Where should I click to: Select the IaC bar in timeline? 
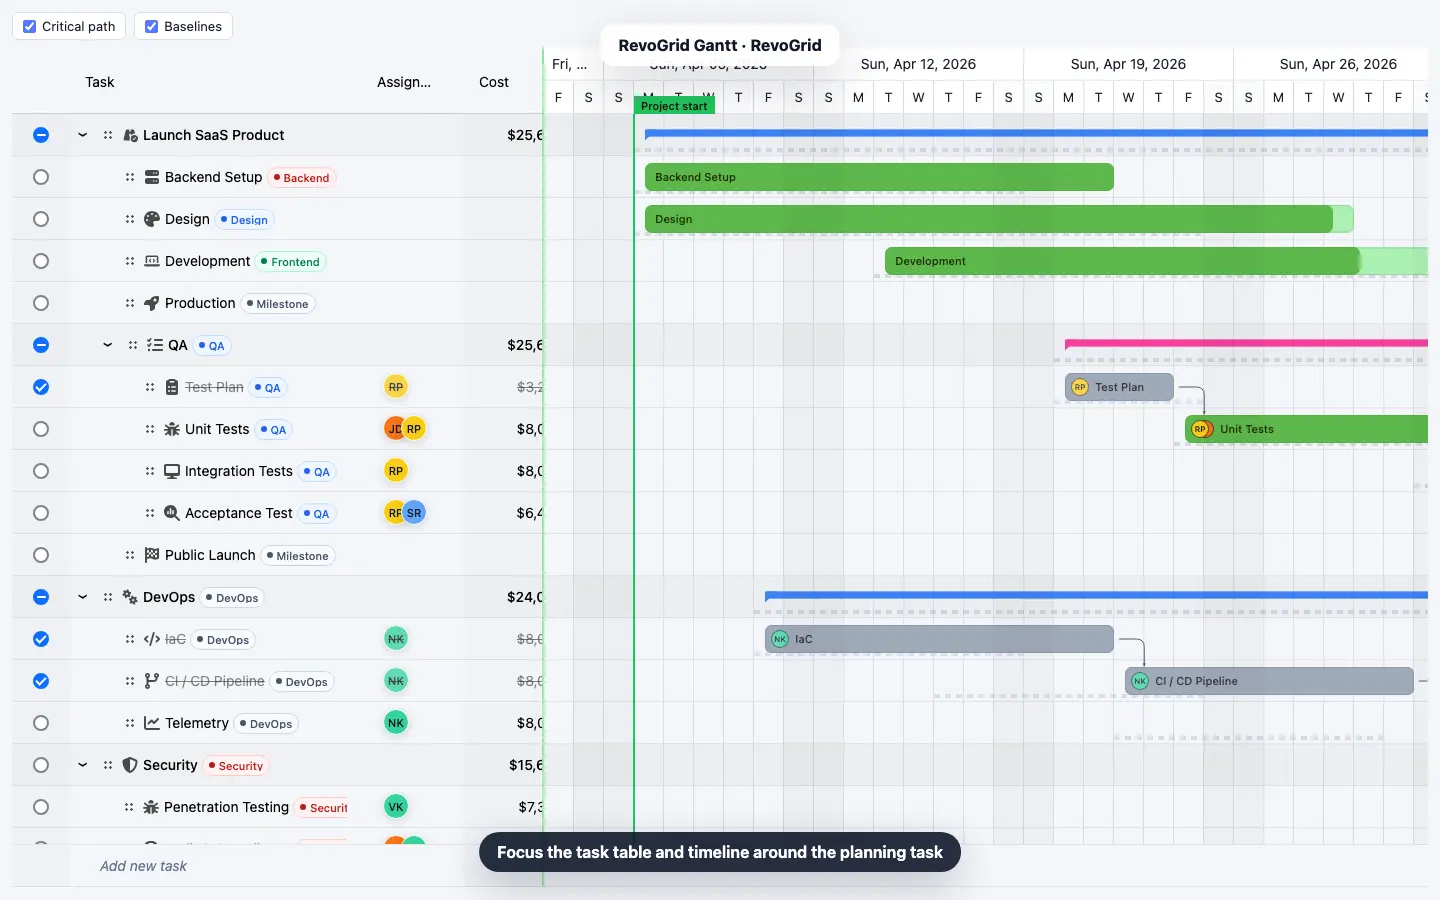tap(939, 639)
